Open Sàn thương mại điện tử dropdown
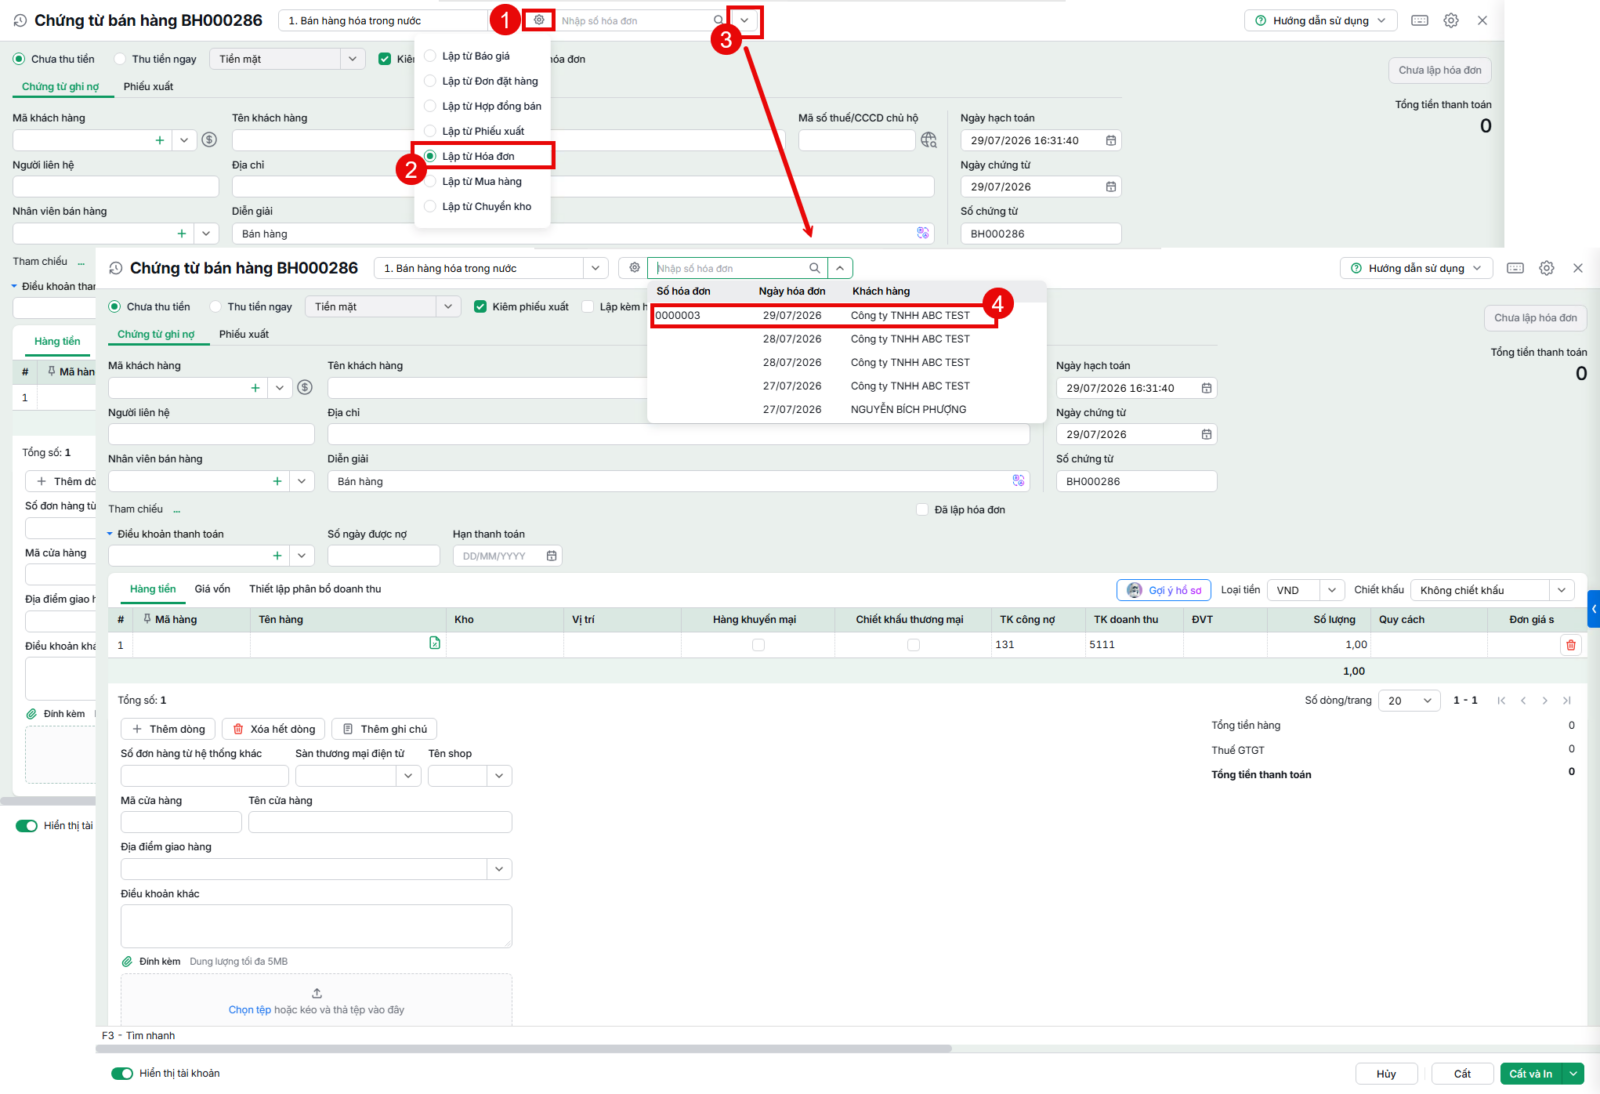This screenshot has height=1094, width=1600. click(x=408, y=776)
